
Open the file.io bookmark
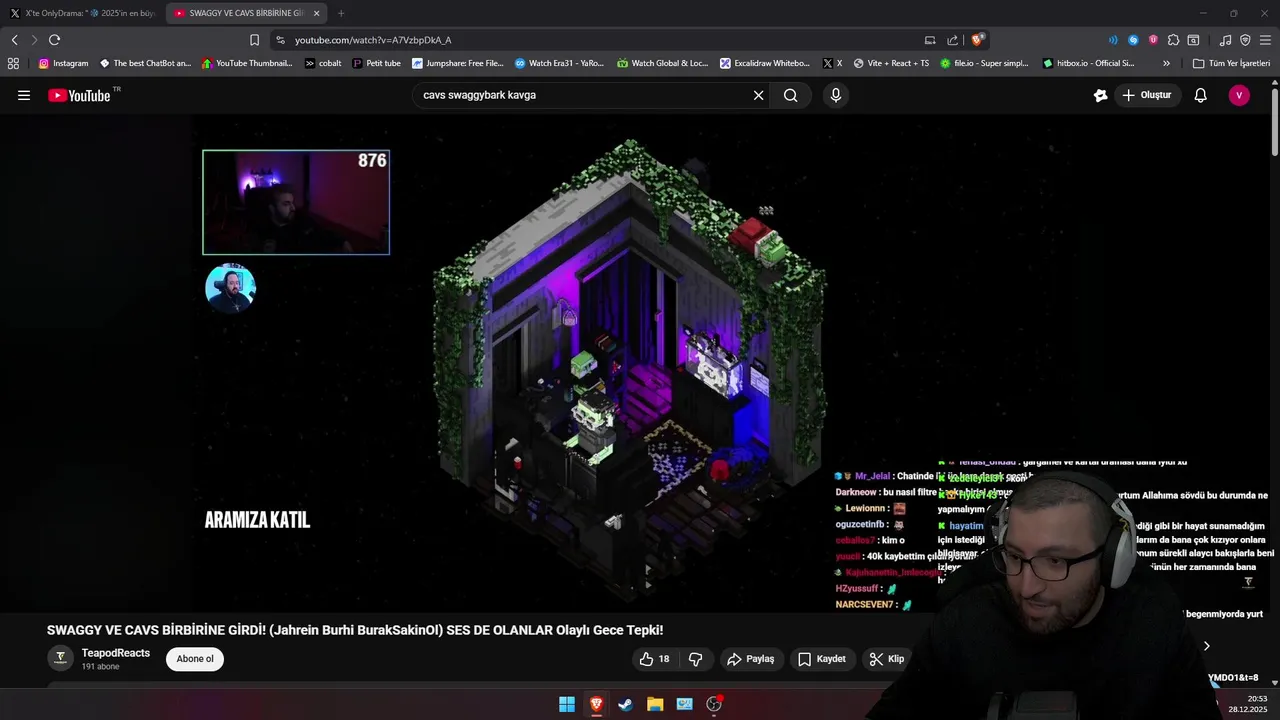984,63
